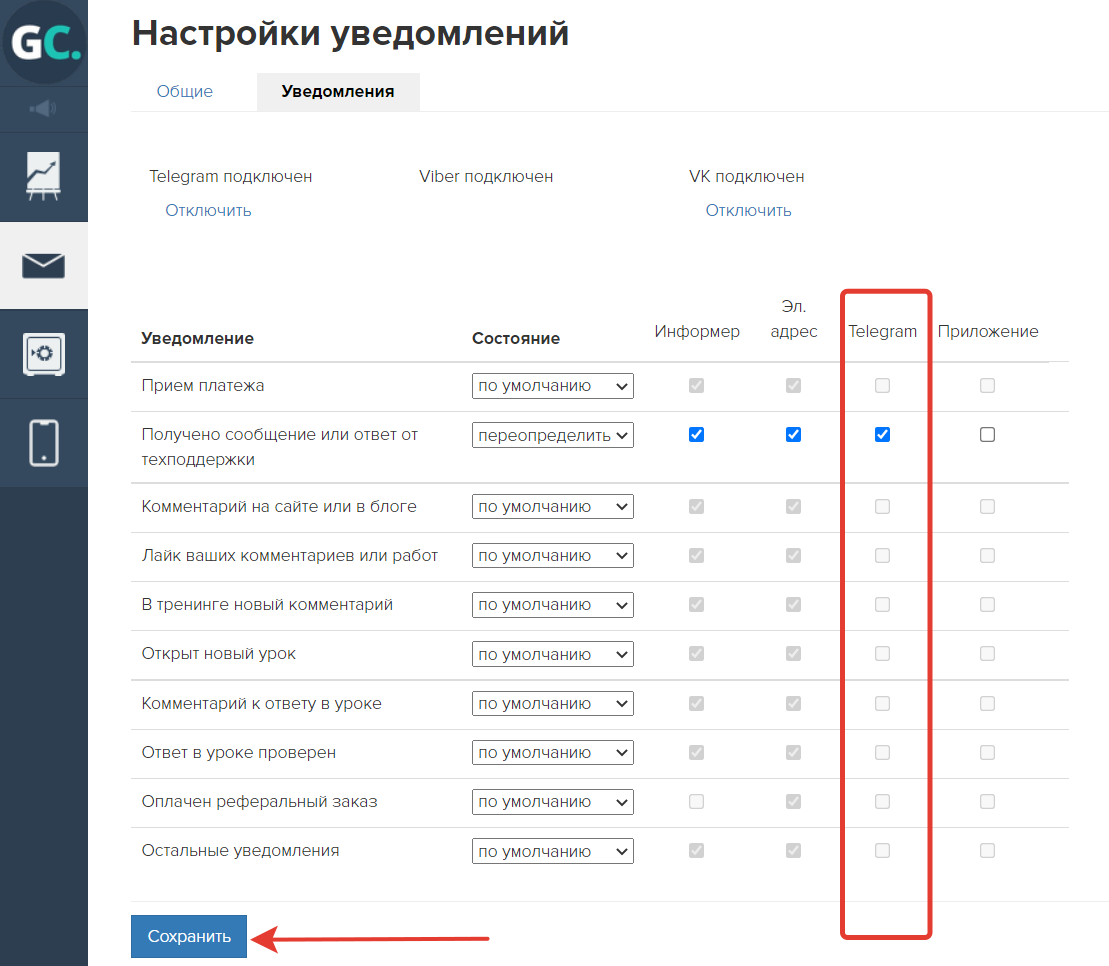
Task: Switch to the Общие tab
Action: [x=185, y=91]
